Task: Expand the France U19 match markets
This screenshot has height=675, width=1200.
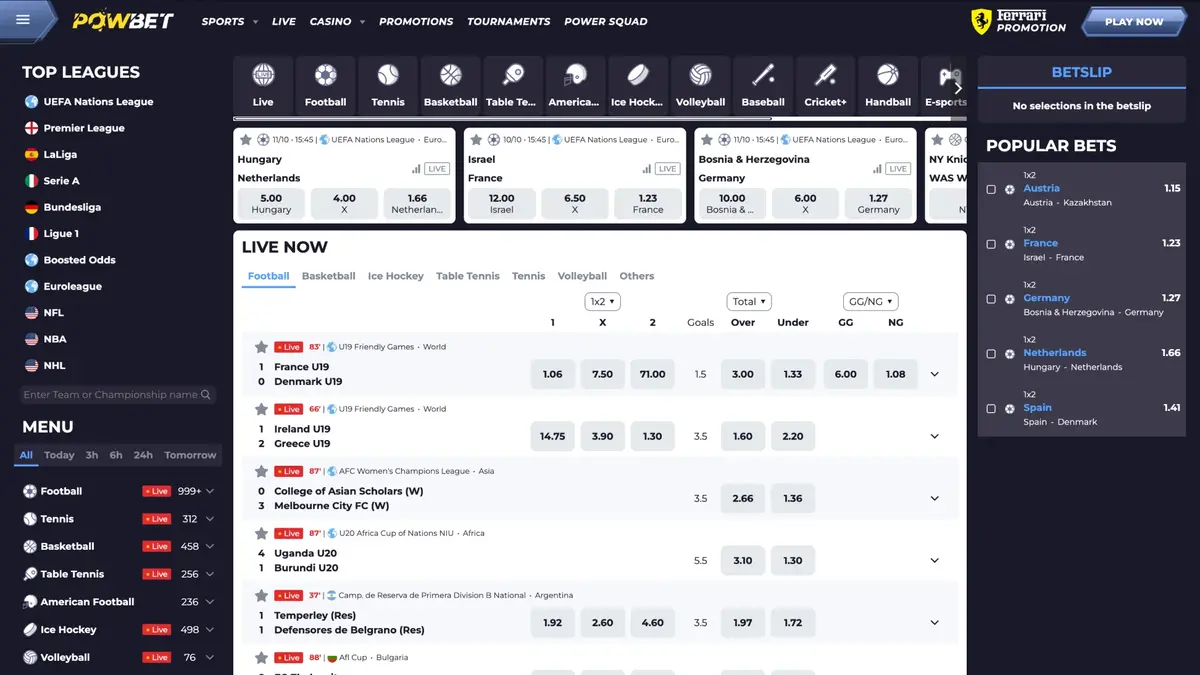Action: click(x=935, y=374)
